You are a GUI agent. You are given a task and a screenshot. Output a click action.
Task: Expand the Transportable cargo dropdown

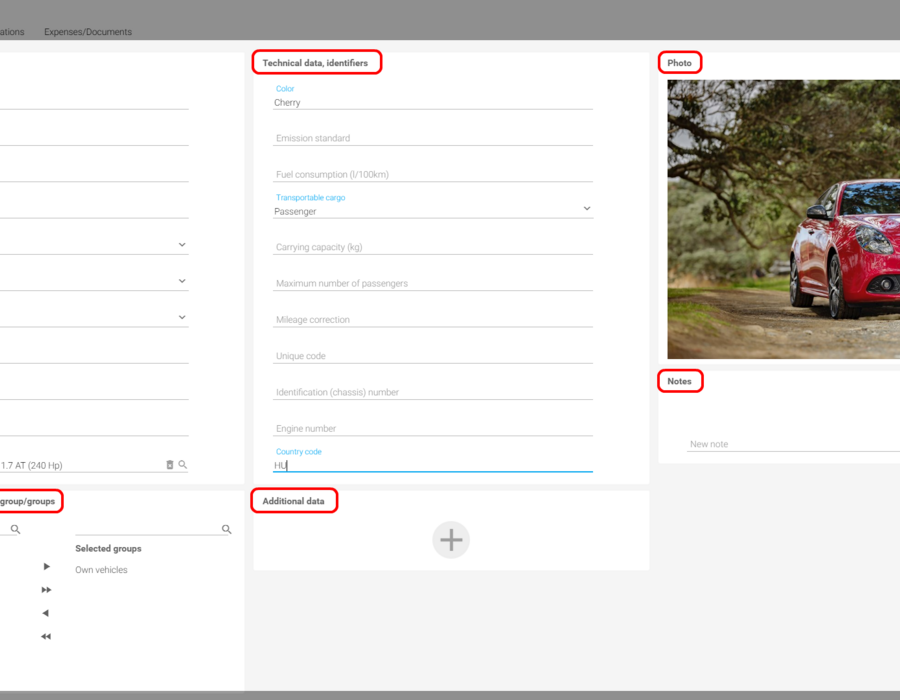(587, 208)
